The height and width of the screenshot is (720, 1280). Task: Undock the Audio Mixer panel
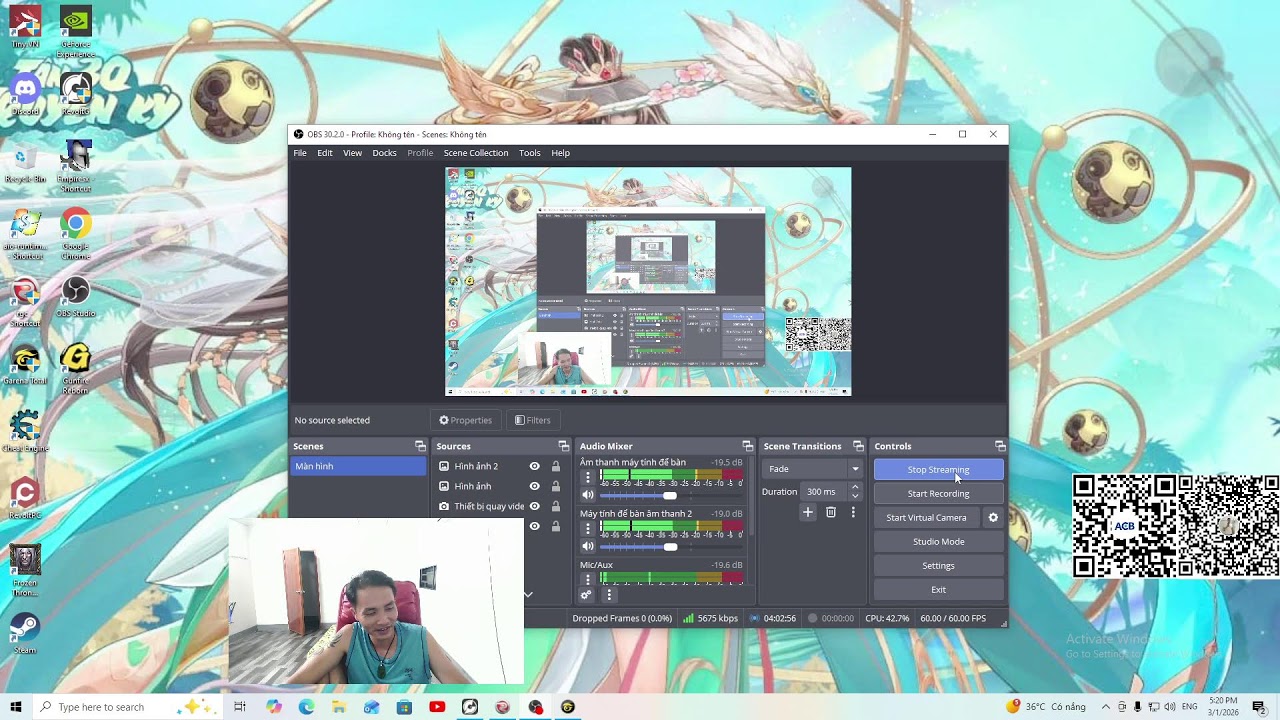pos(747,446)
